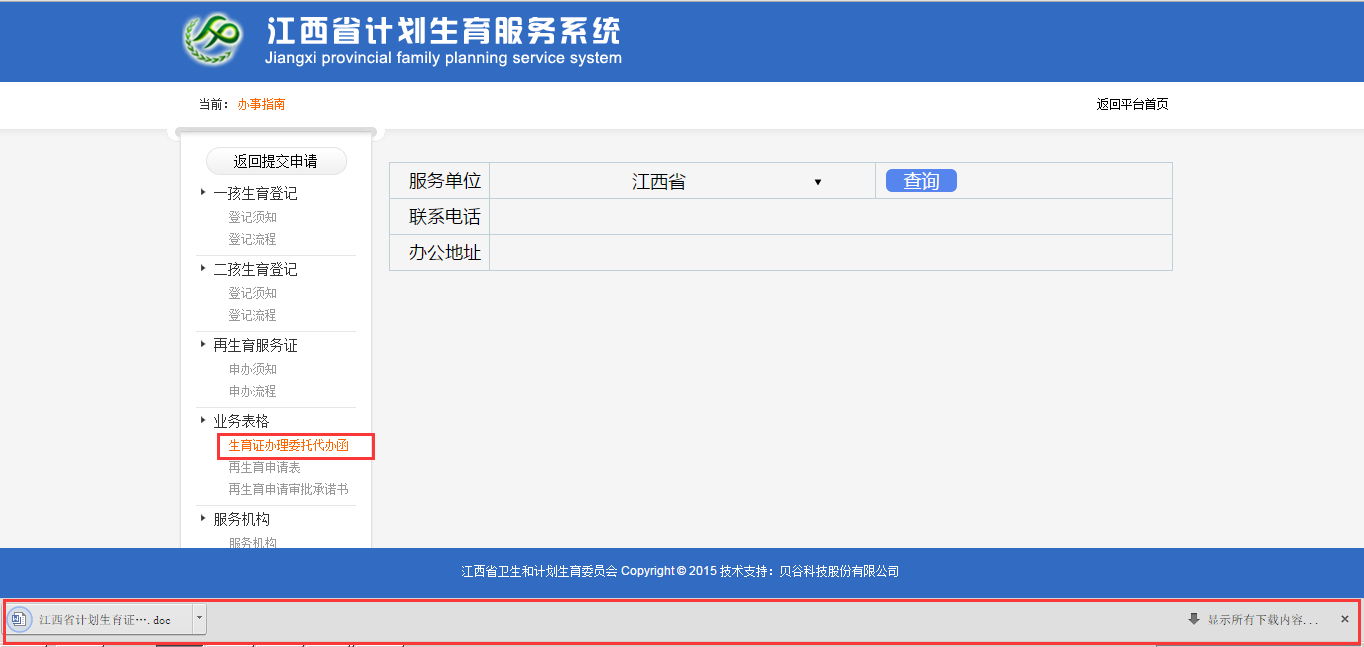Expand the 一孩生育登记 section arrow
This screenshot has width=1364, height=647.
coord(203,192)
